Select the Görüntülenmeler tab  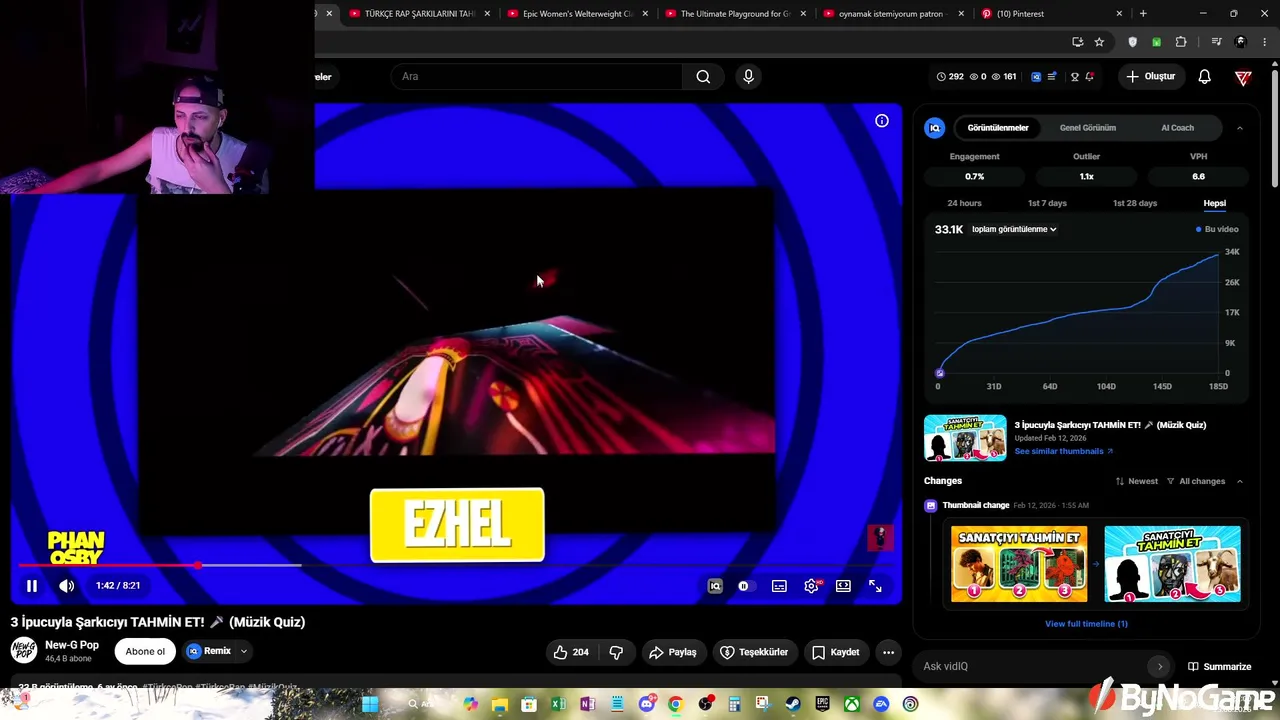click(x=998, y=128)
